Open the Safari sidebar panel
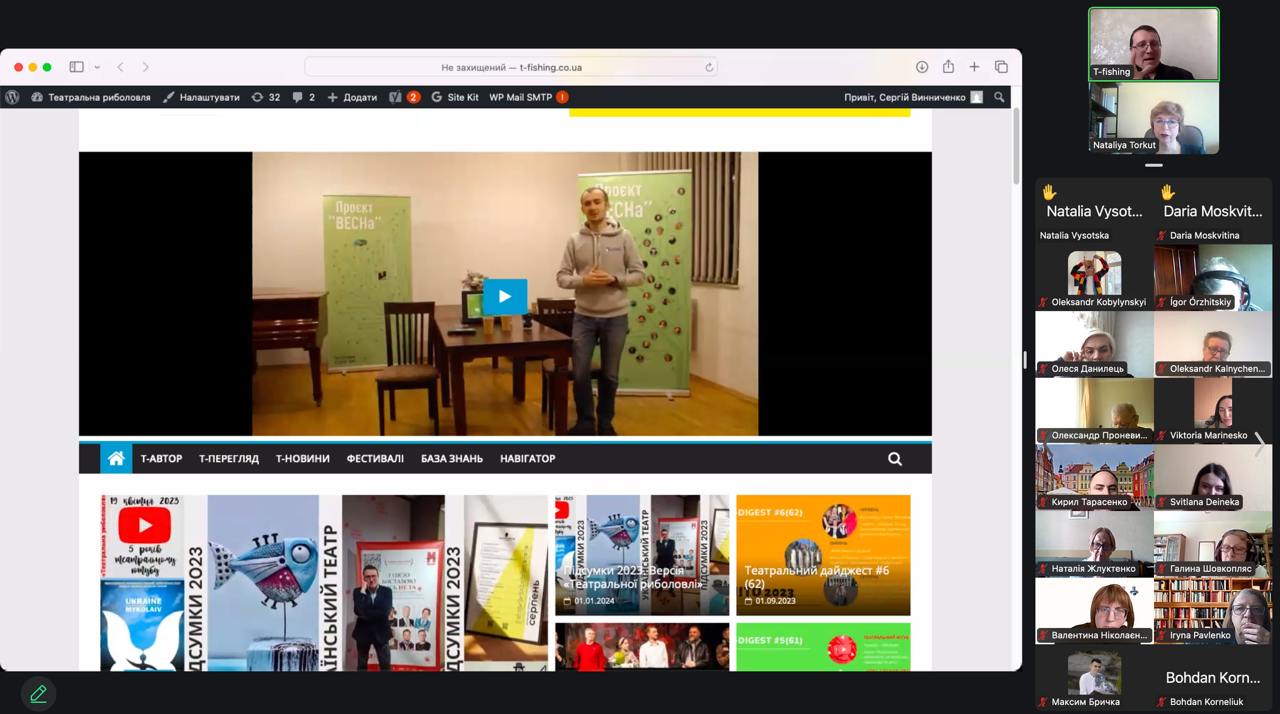 (76, 67)
